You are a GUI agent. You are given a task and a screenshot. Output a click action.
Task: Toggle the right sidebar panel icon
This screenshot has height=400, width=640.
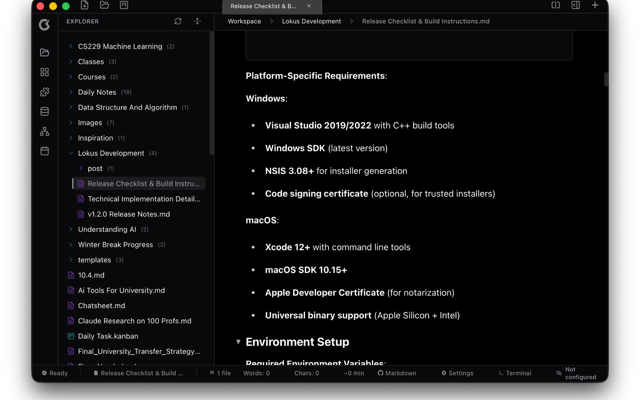coord(576,5)
